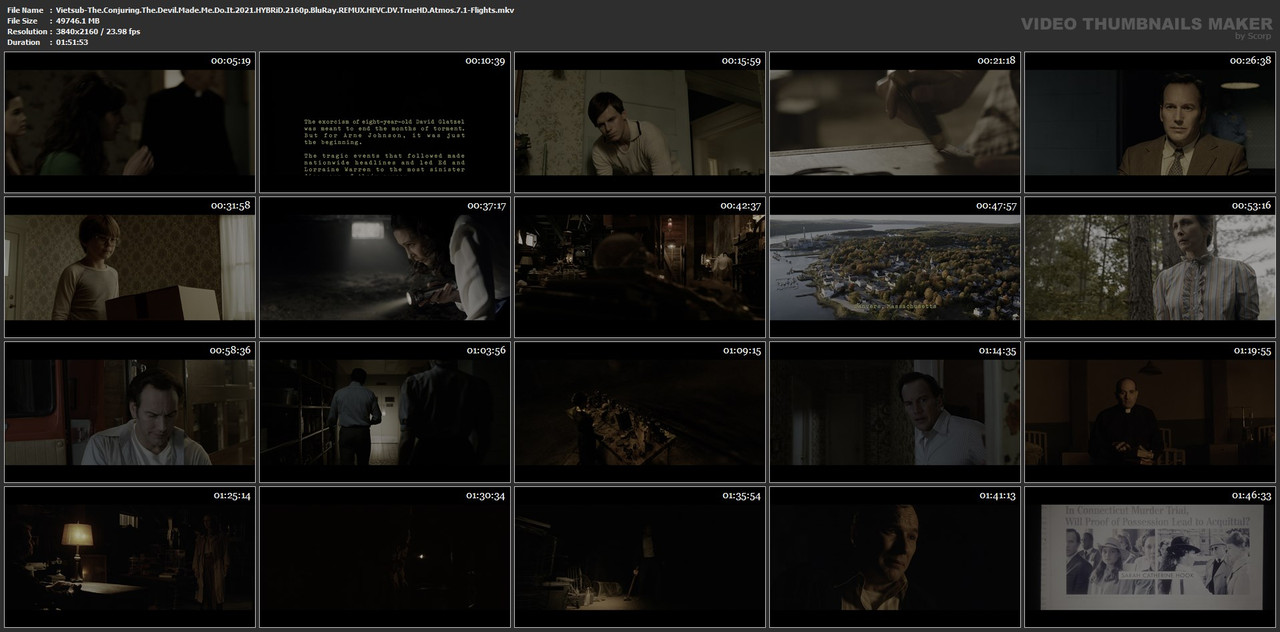1280x632 pixels.
Task: Open the aerial town thumbnail at 00:47:57
Action: pyautogui.click(x=895, y=266)
